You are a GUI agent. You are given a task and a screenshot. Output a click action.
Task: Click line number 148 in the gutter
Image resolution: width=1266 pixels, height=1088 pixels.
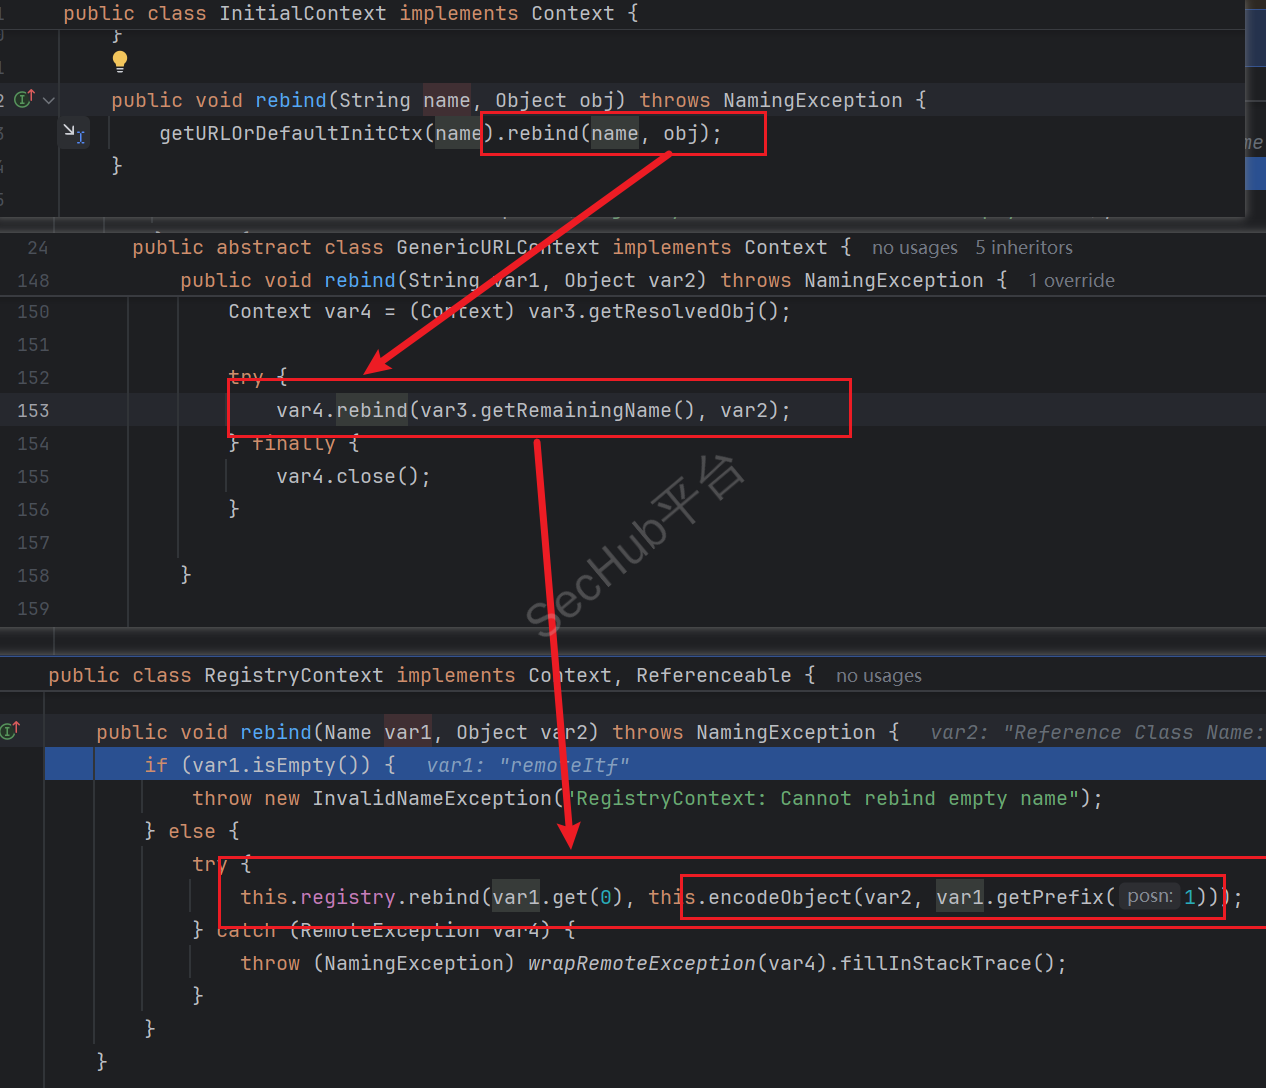tap(33, 281)
